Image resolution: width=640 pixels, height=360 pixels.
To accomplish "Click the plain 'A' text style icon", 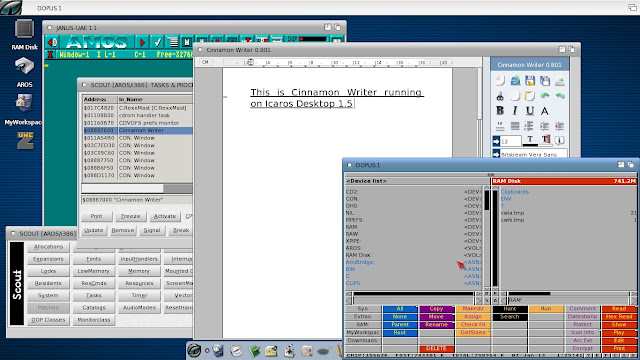I will (x=544, y=111).
